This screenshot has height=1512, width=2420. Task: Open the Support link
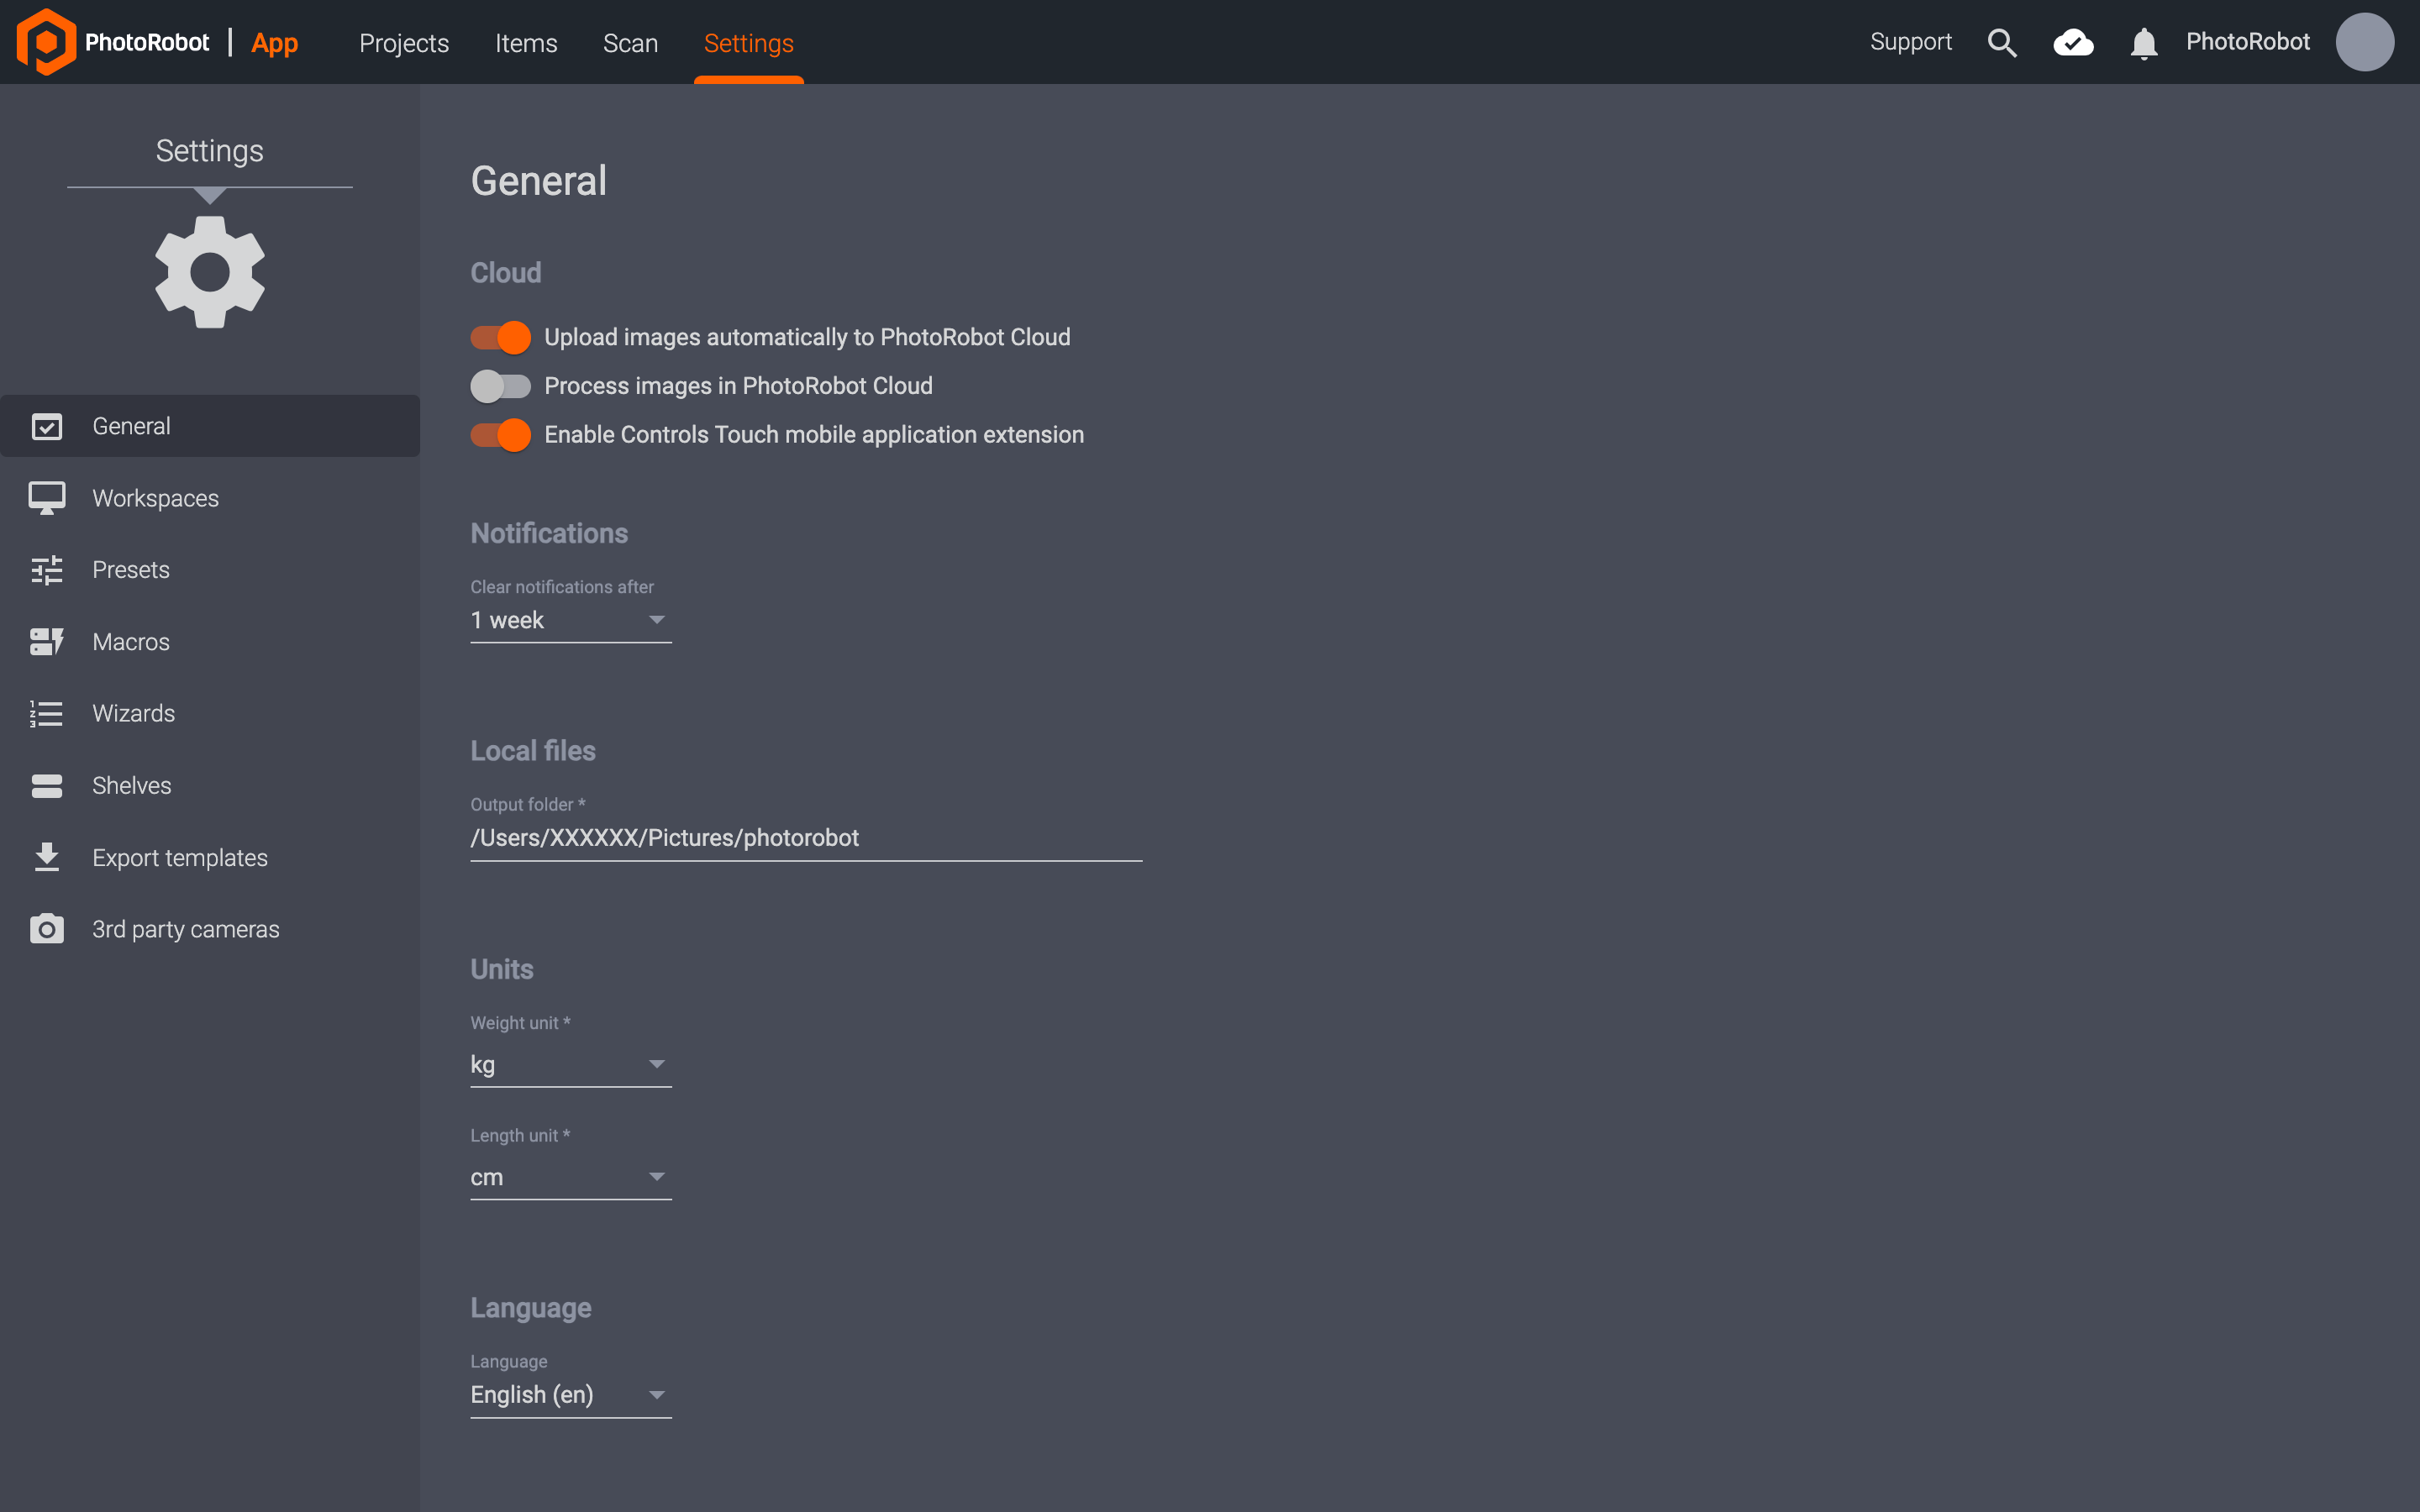[1910, 42]
